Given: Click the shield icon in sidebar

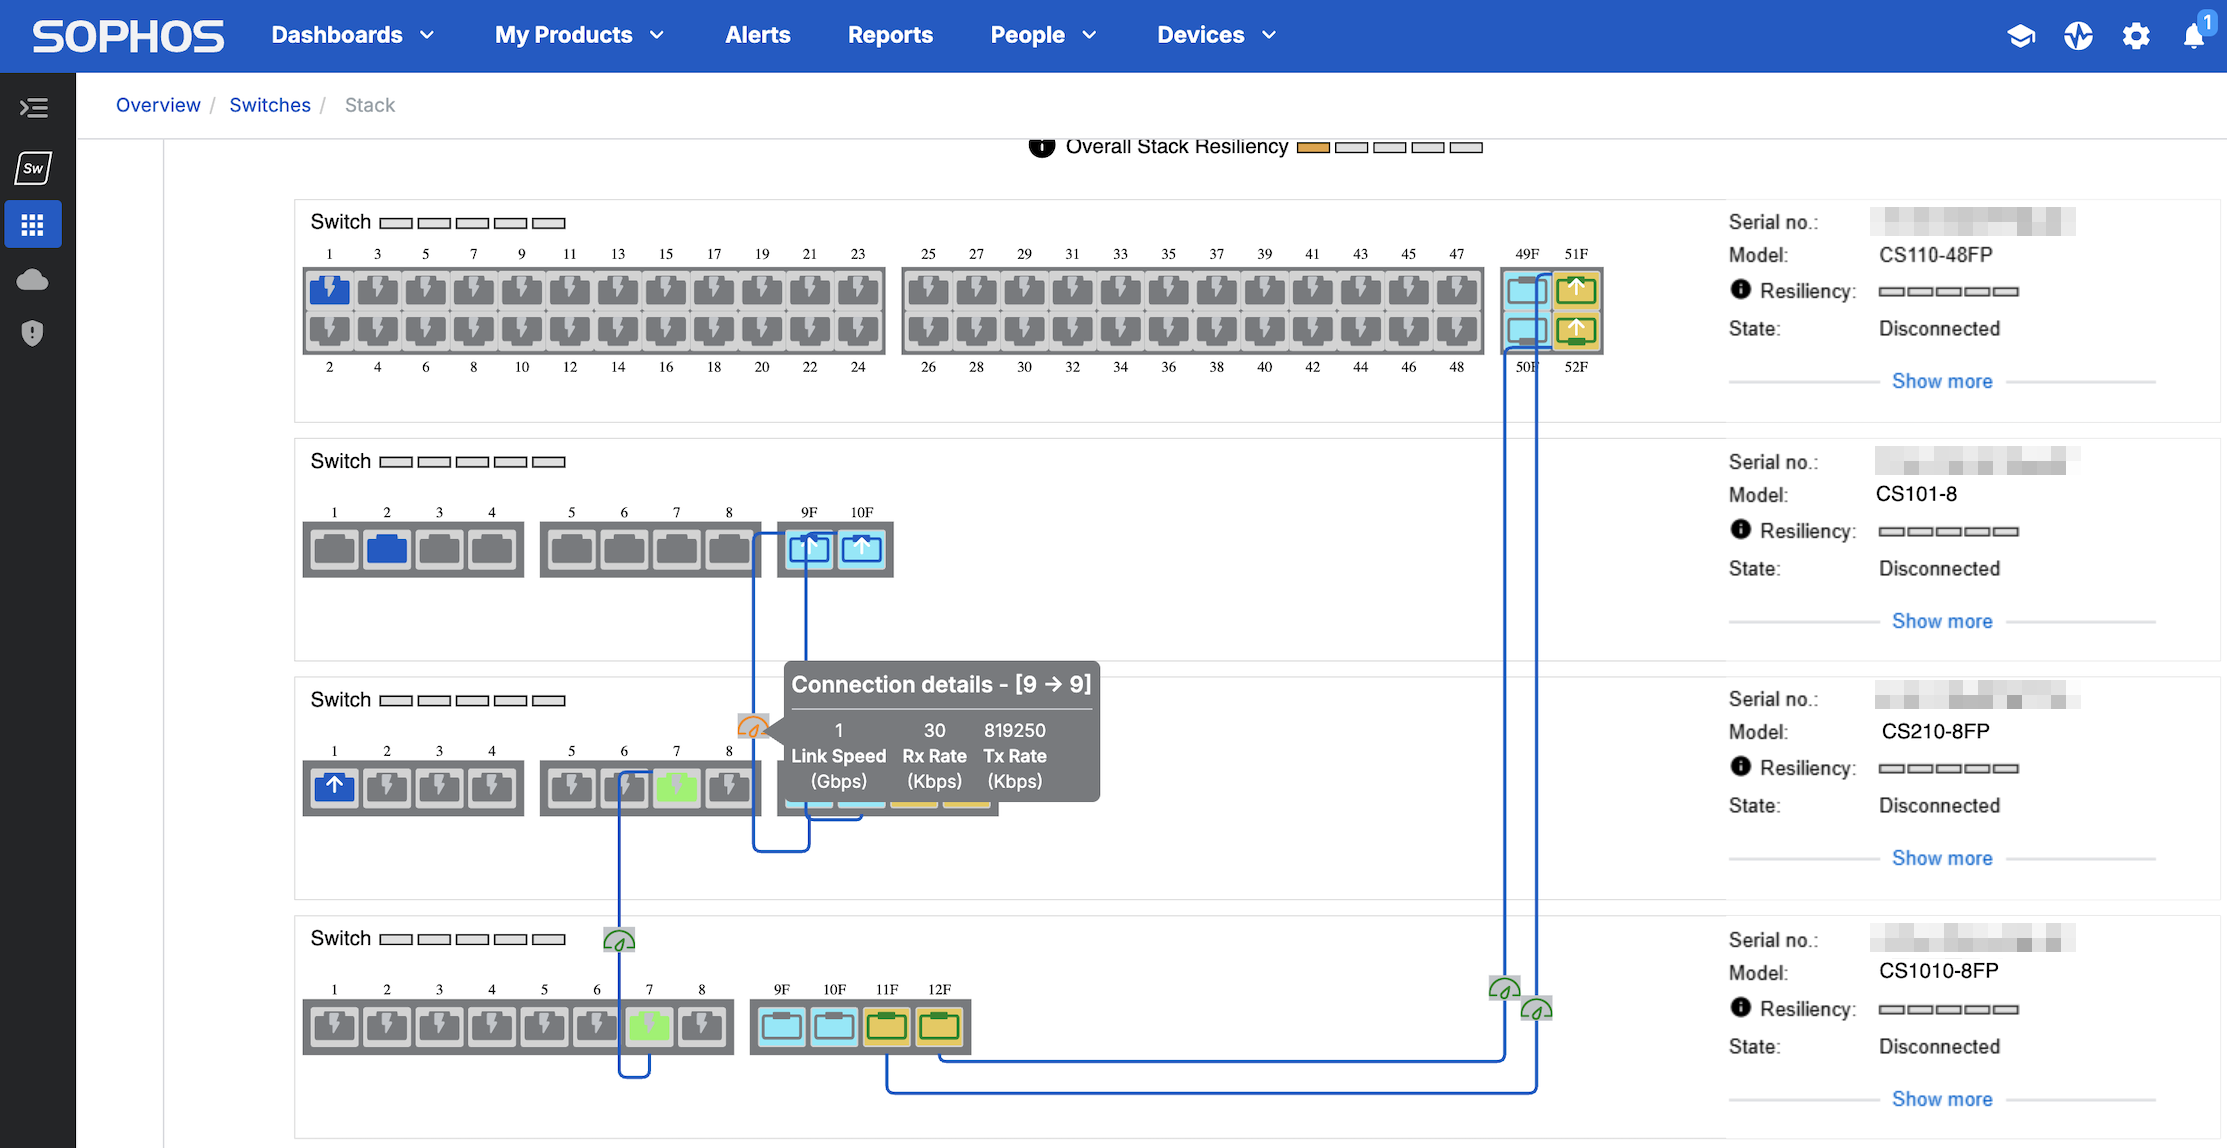Looking at the screenshot, I should [x=33, y=333].
